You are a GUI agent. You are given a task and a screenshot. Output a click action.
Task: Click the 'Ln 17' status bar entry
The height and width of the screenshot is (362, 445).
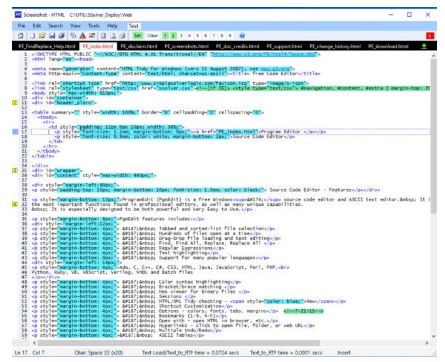[x=20, y=352]
